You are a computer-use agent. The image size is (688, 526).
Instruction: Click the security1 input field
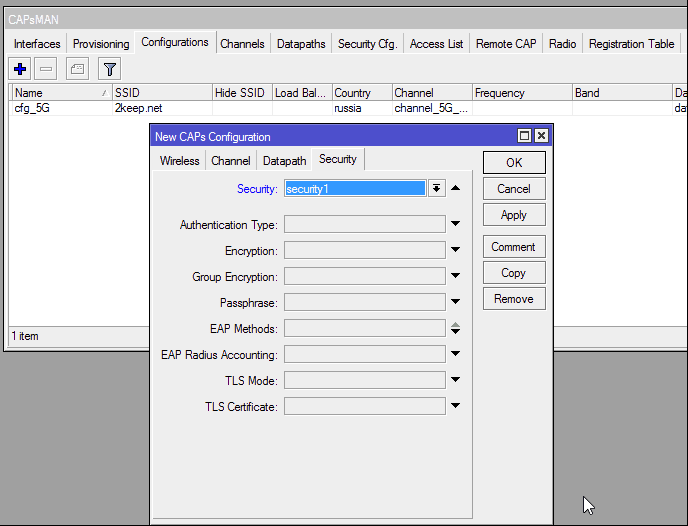355,188
